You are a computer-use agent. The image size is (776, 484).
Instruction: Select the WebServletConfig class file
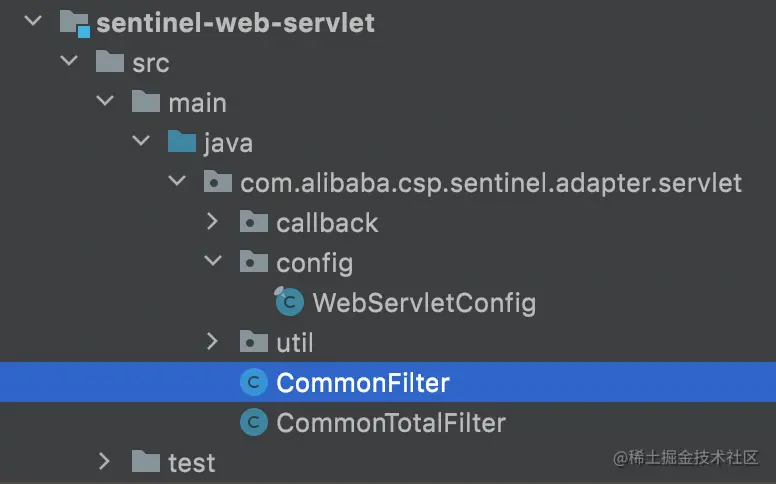click(x=424, y=302)
